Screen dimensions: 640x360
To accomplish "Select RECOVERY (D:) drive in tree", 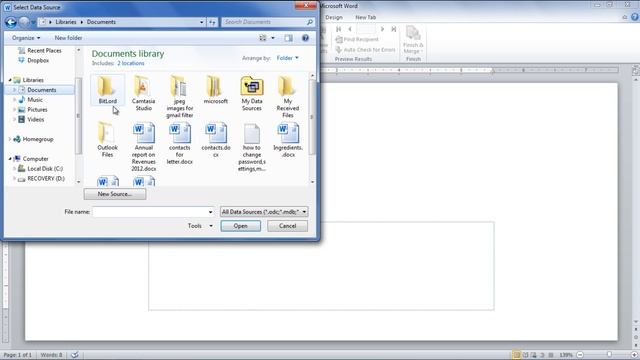I will [41, 178].
